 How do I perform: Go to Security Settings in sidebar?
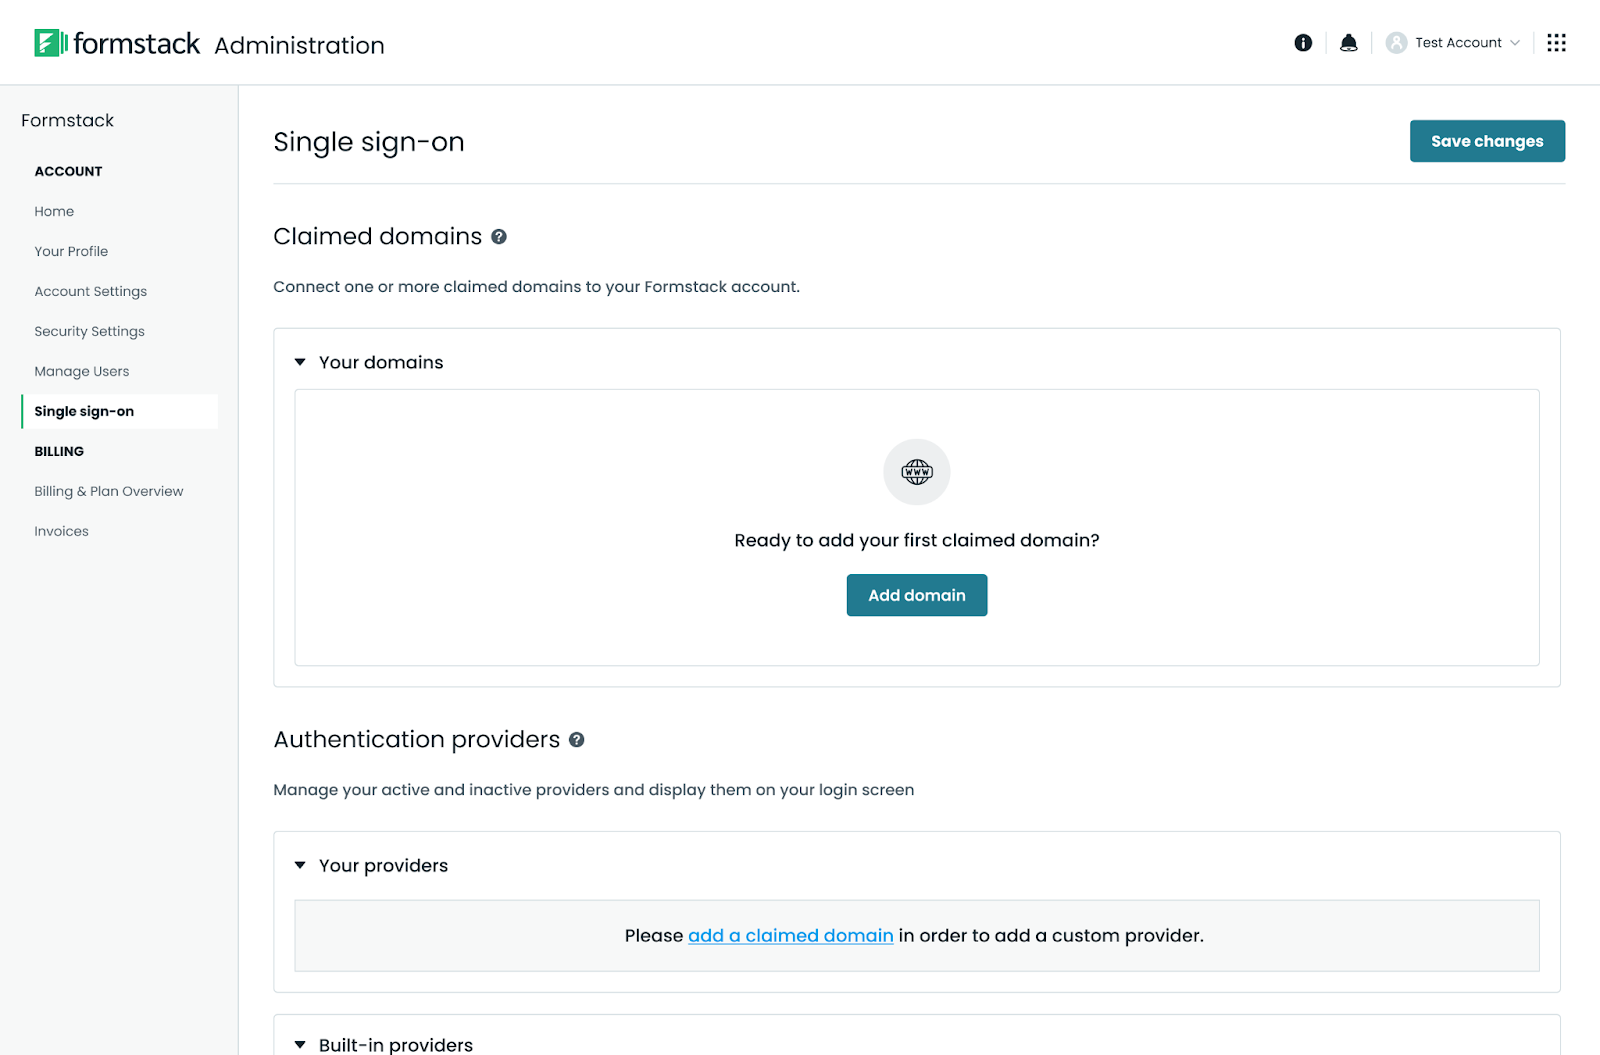90,331
